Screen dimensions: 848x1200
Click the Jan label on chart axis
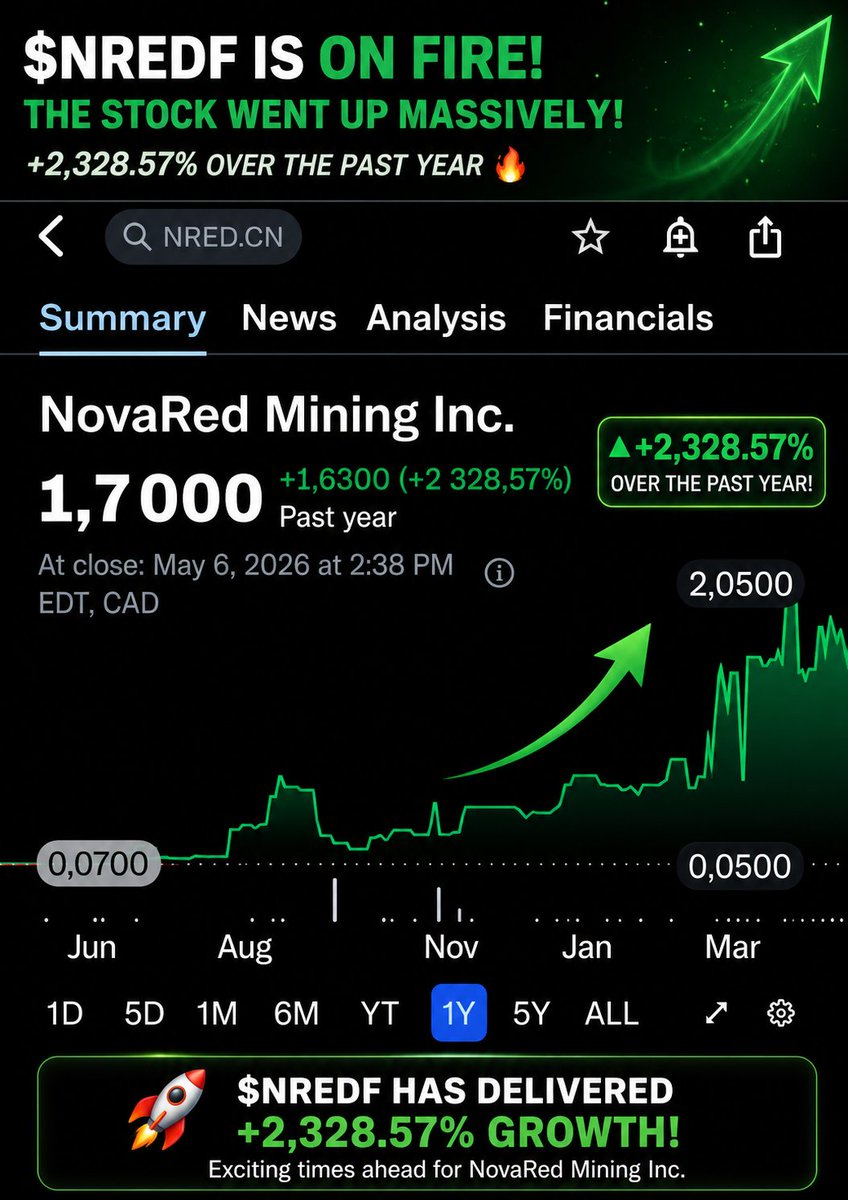pyautogui.click(x=587, y=946)
